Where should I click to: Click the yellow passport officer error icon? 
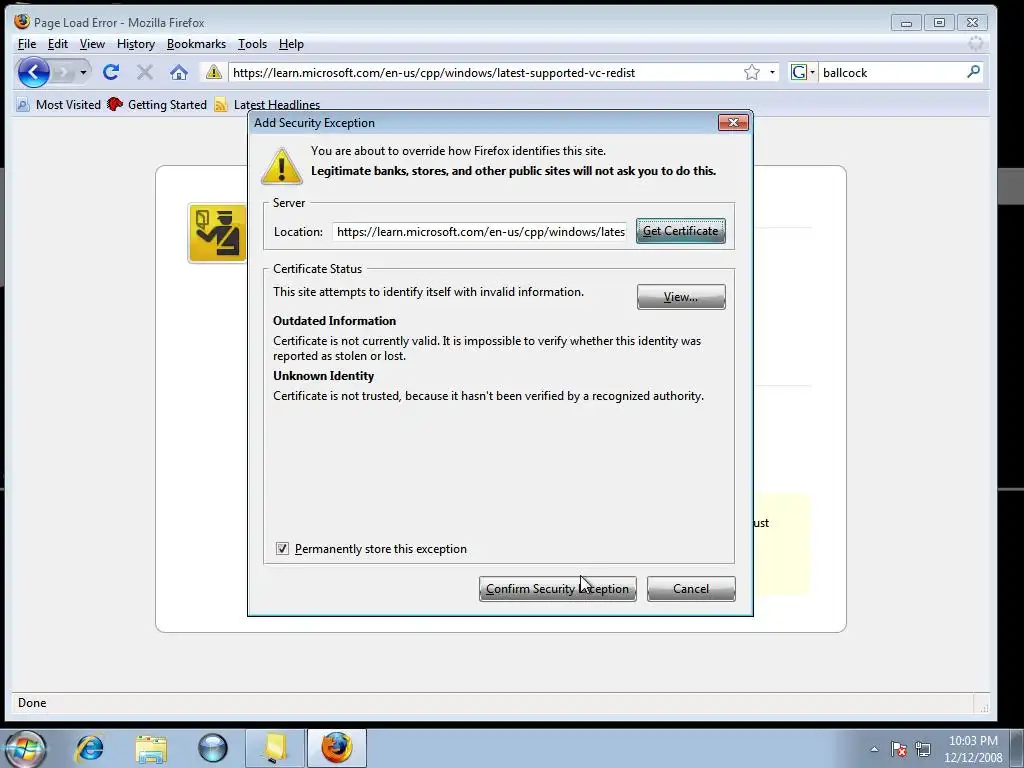tap(217, 233)
